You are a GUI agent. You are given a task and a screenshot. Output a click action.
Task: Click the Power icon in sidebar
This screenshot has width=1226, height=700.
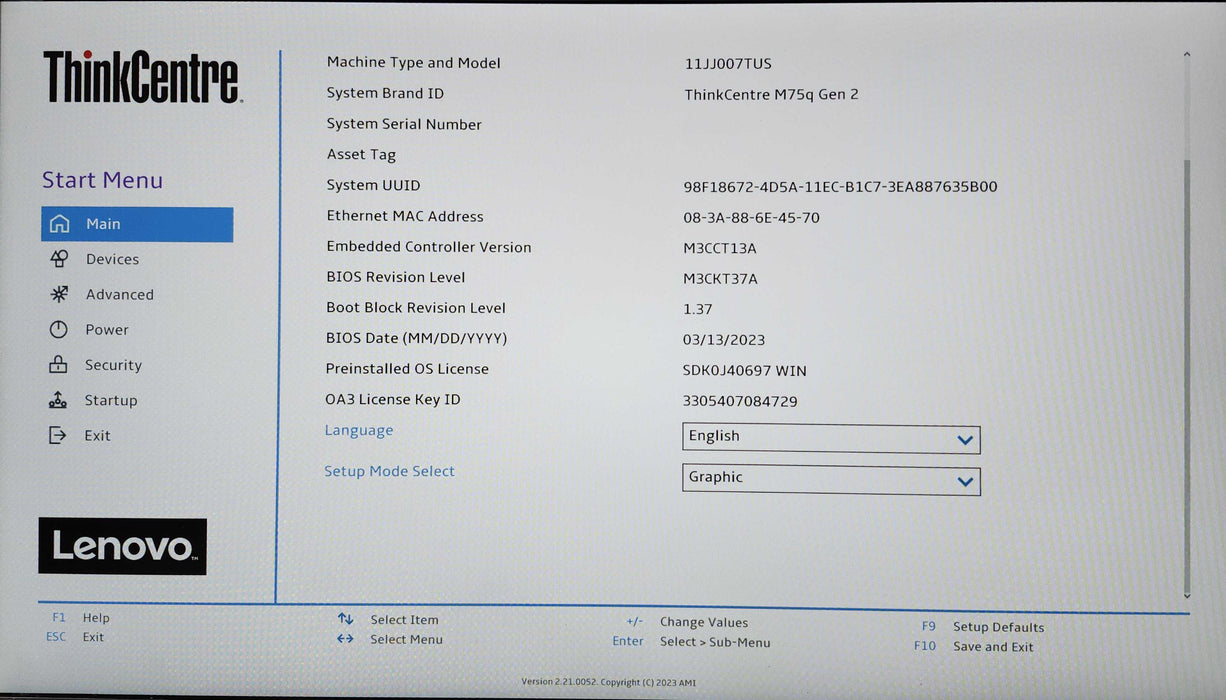coord(59,329)
